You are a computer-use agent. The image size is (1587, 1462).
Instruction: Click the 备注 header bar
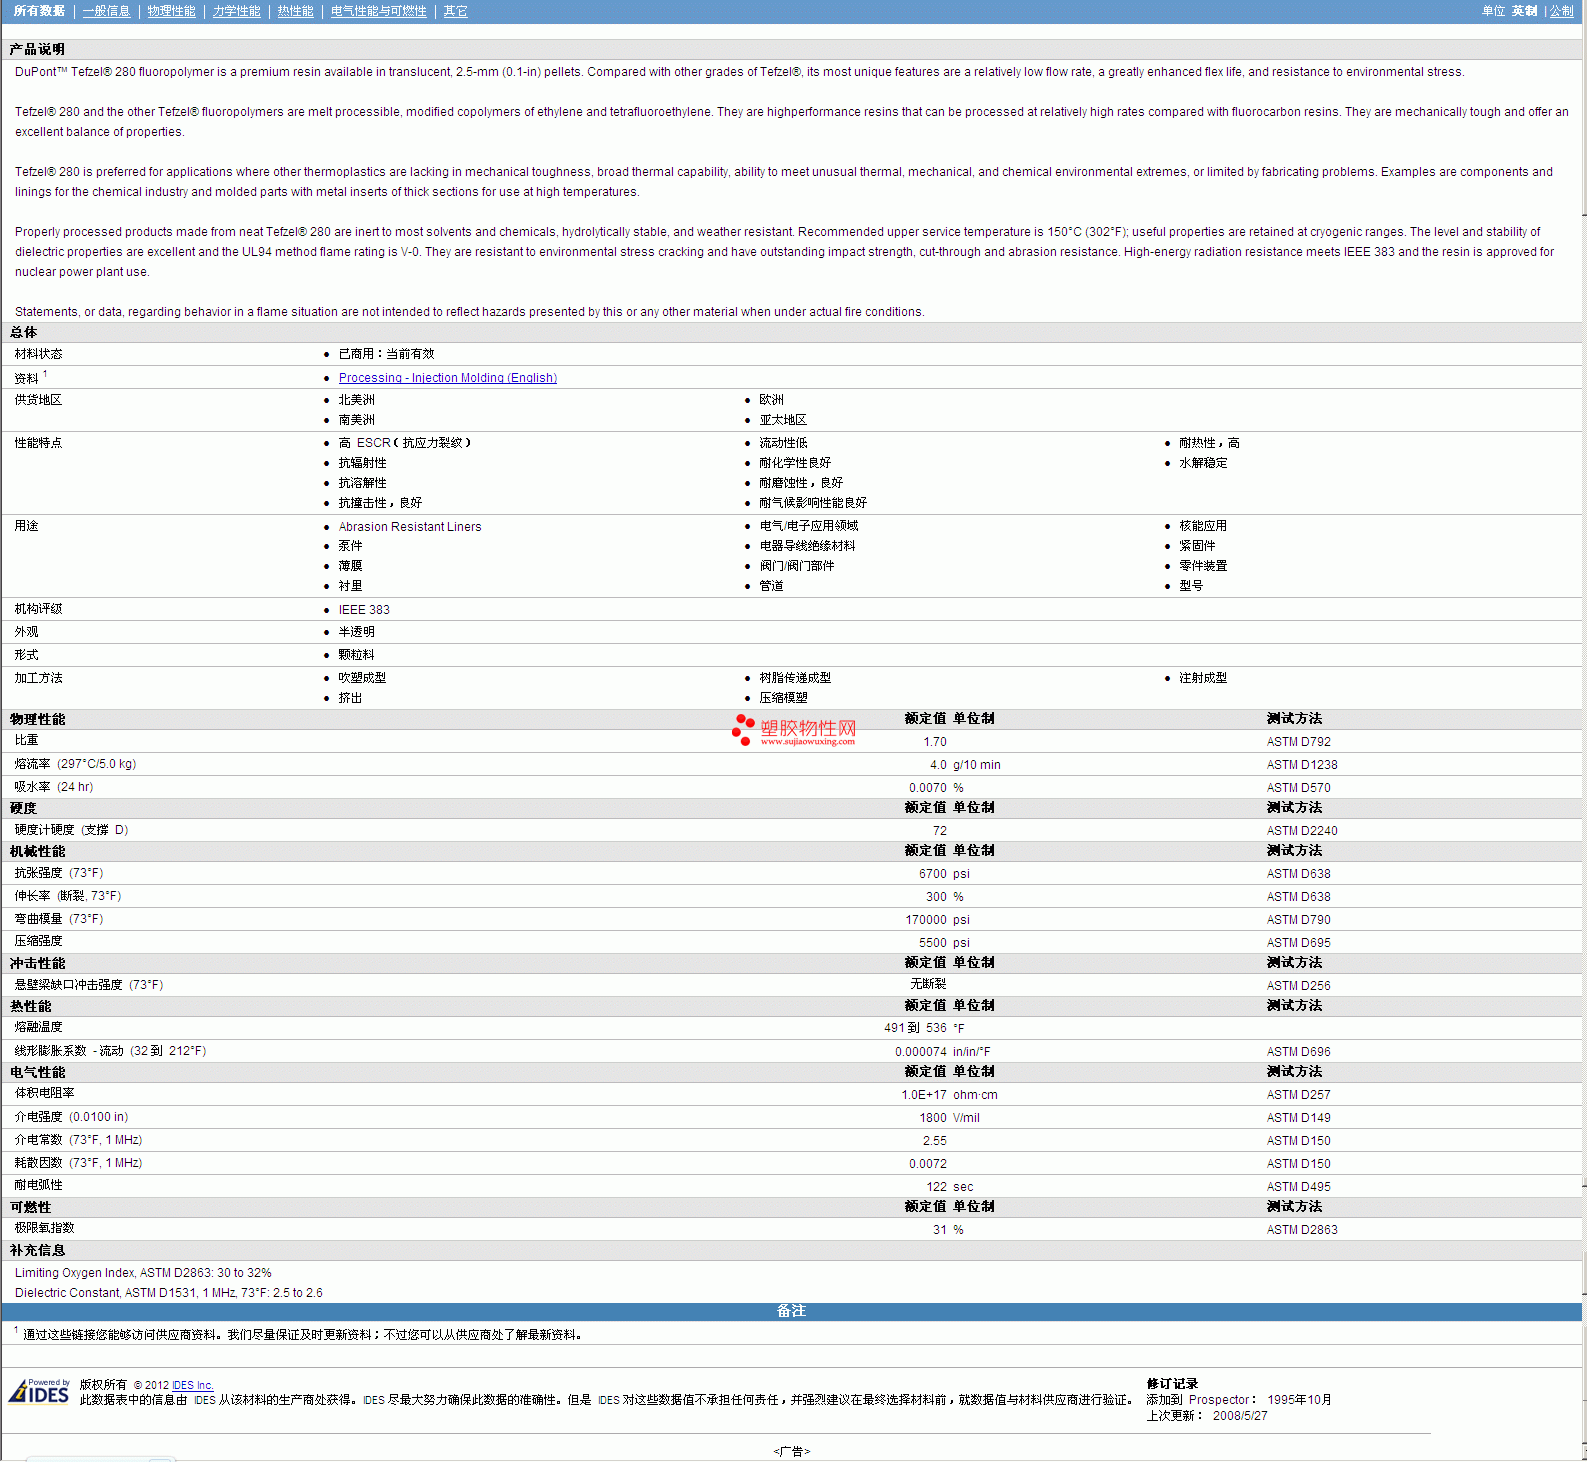pyautogui.click(x=791, y=1311)
